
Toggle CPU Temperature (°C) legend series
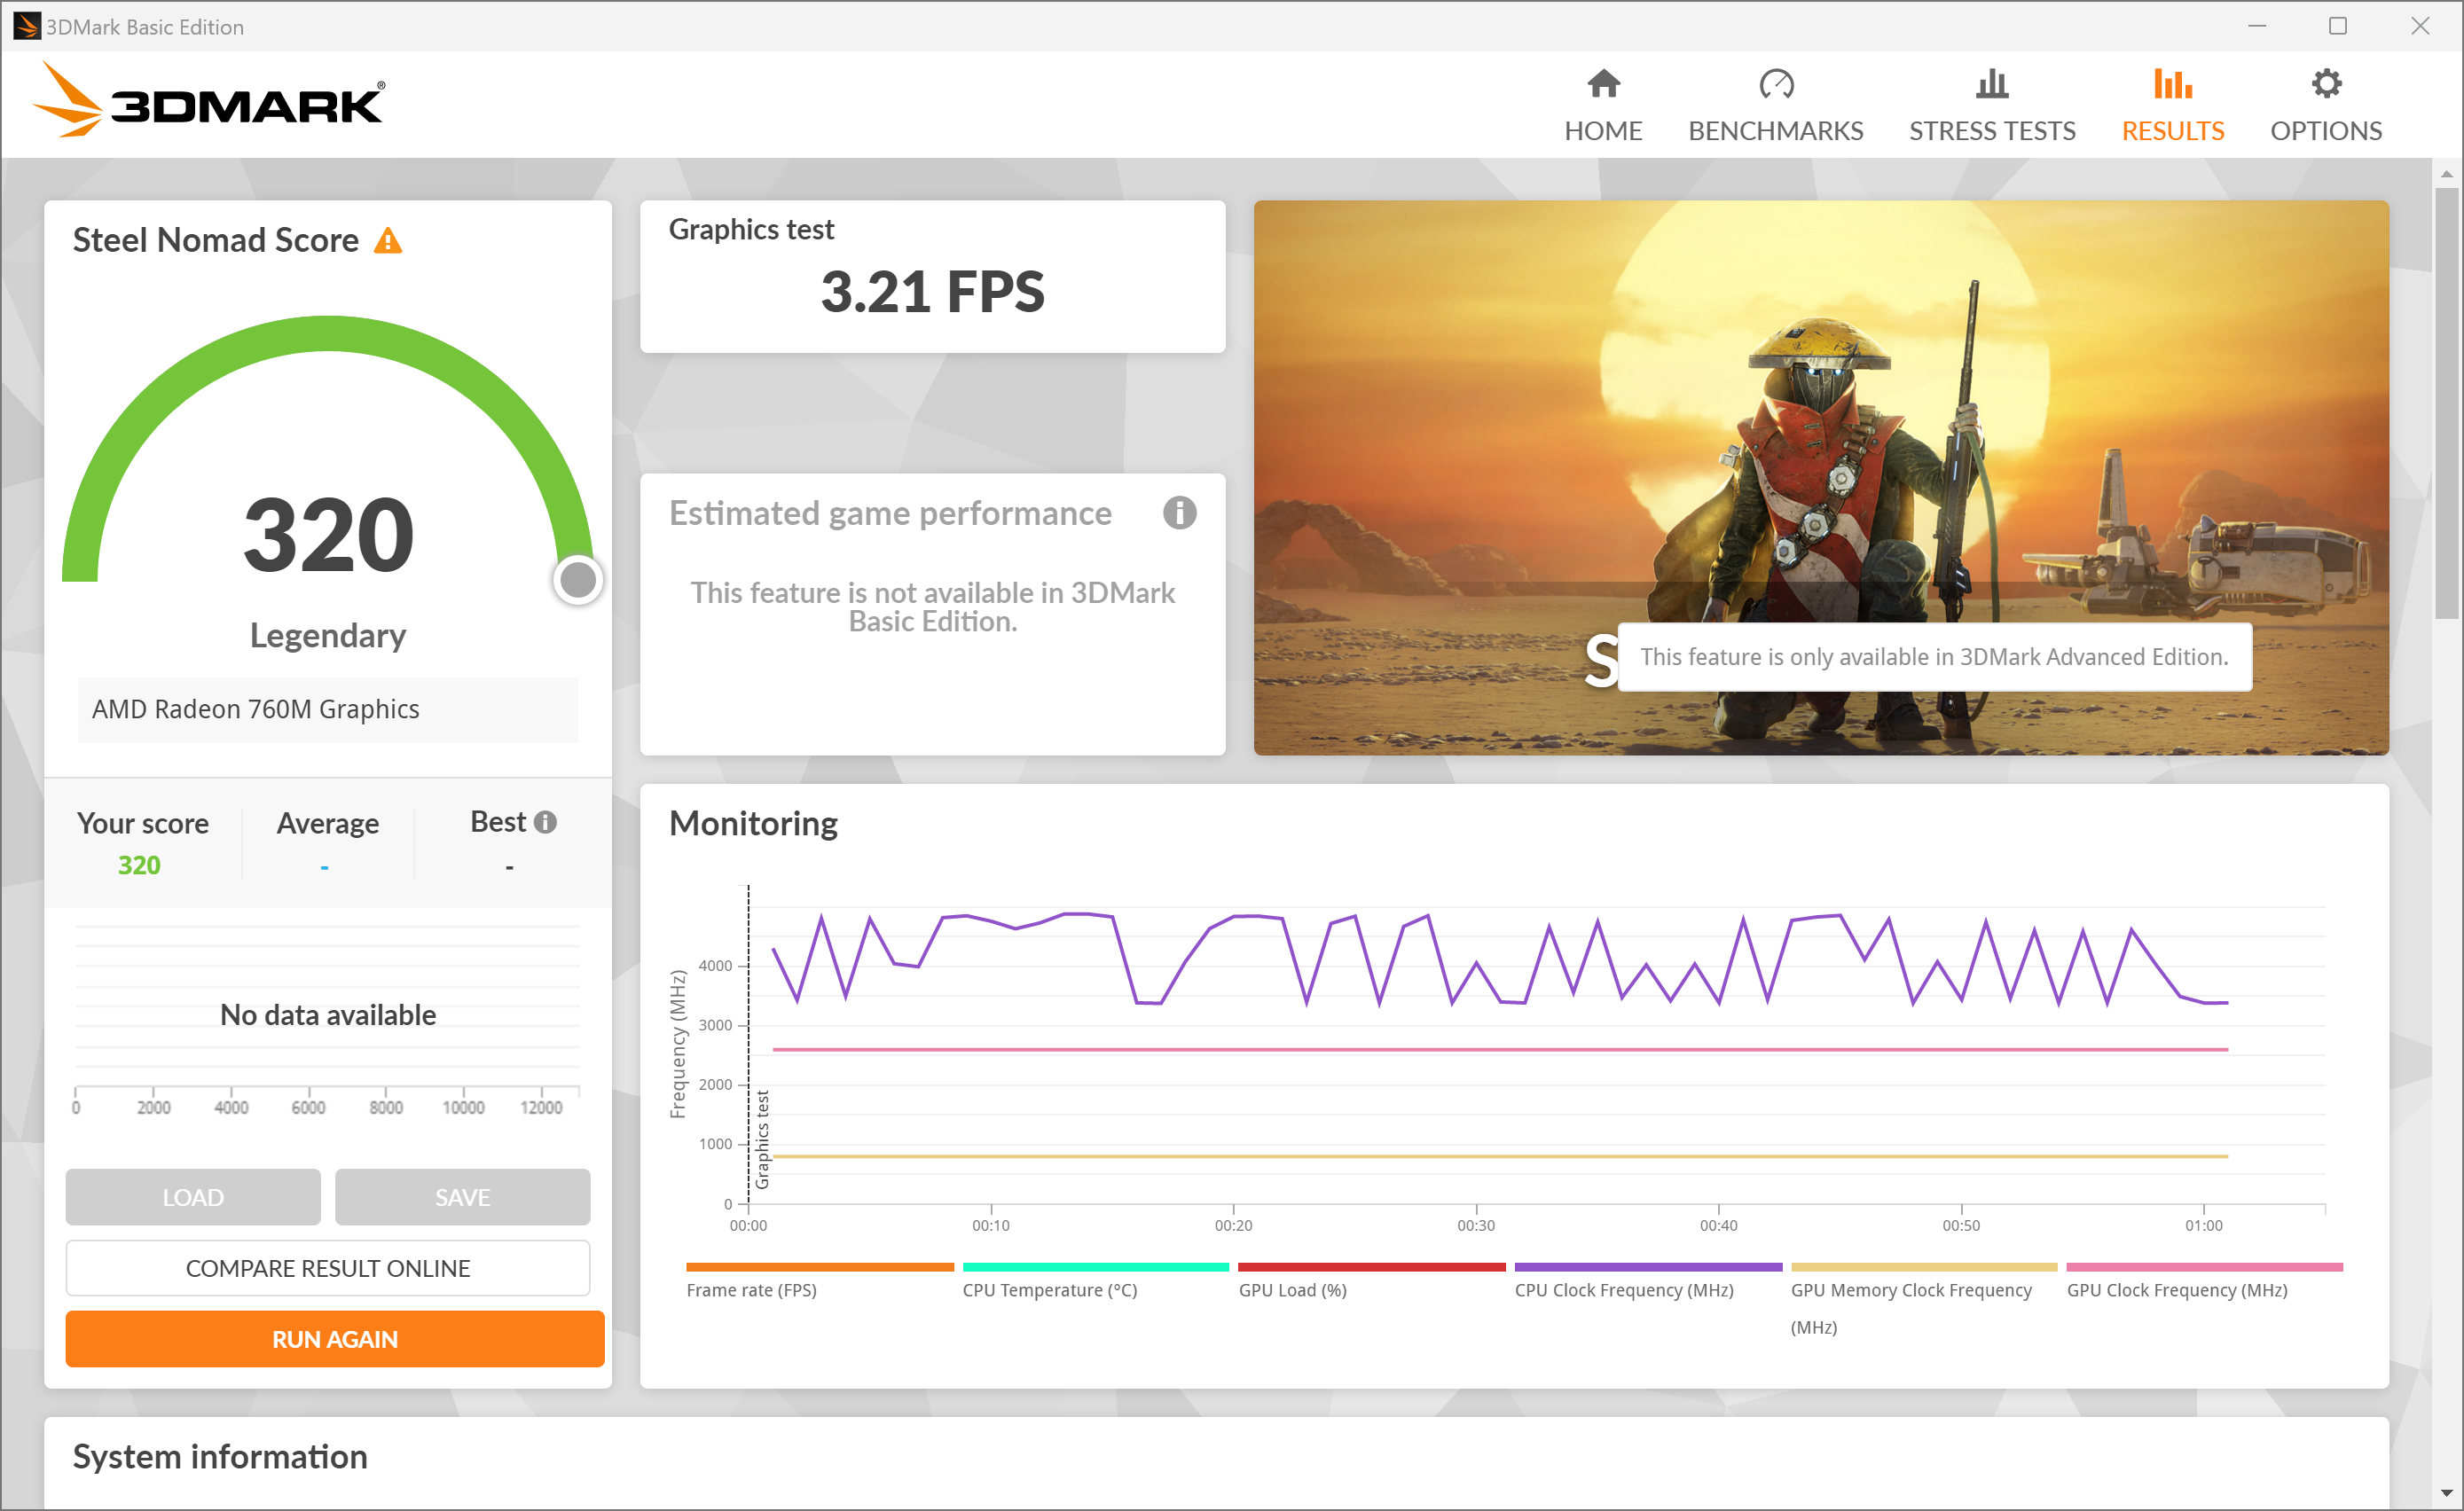click(x=1095, y=1281)
